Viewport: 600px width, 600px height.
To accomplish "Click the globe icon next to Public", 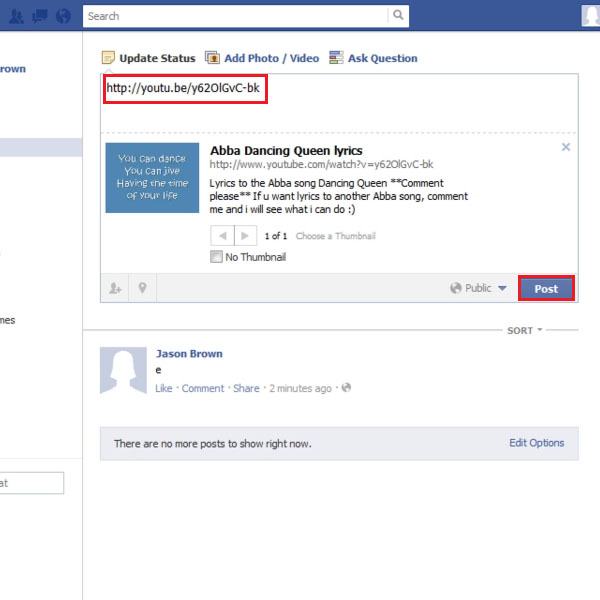I will pyautogui.click(x=456, y=288).
